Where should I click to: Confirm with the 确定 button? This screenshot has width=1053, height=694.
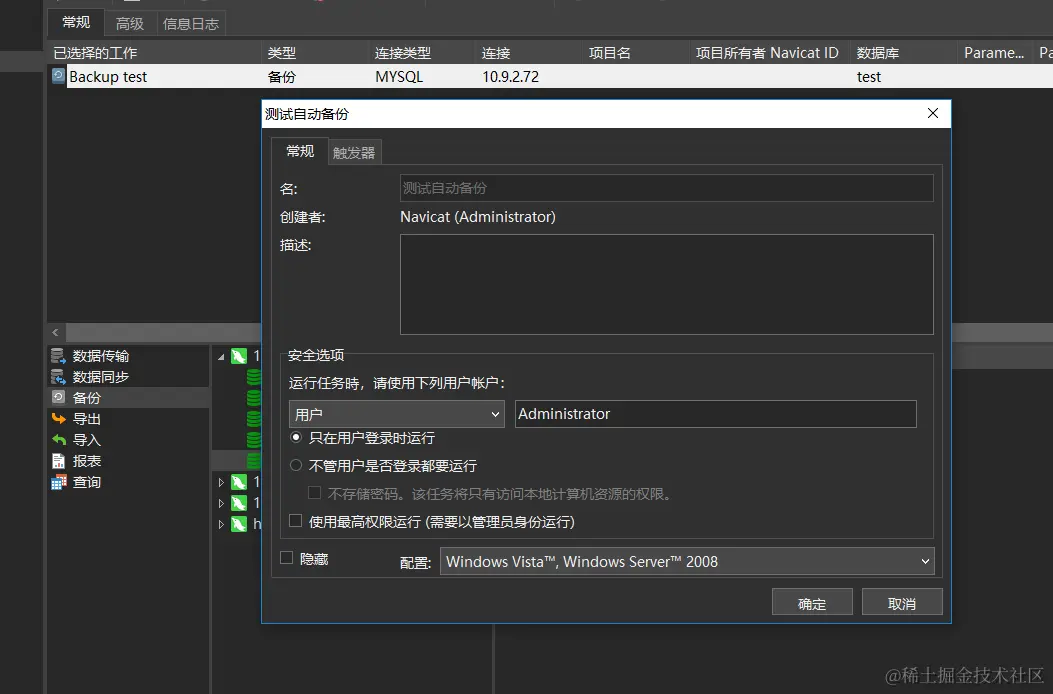pyautogui.click(x=812, y=603)
